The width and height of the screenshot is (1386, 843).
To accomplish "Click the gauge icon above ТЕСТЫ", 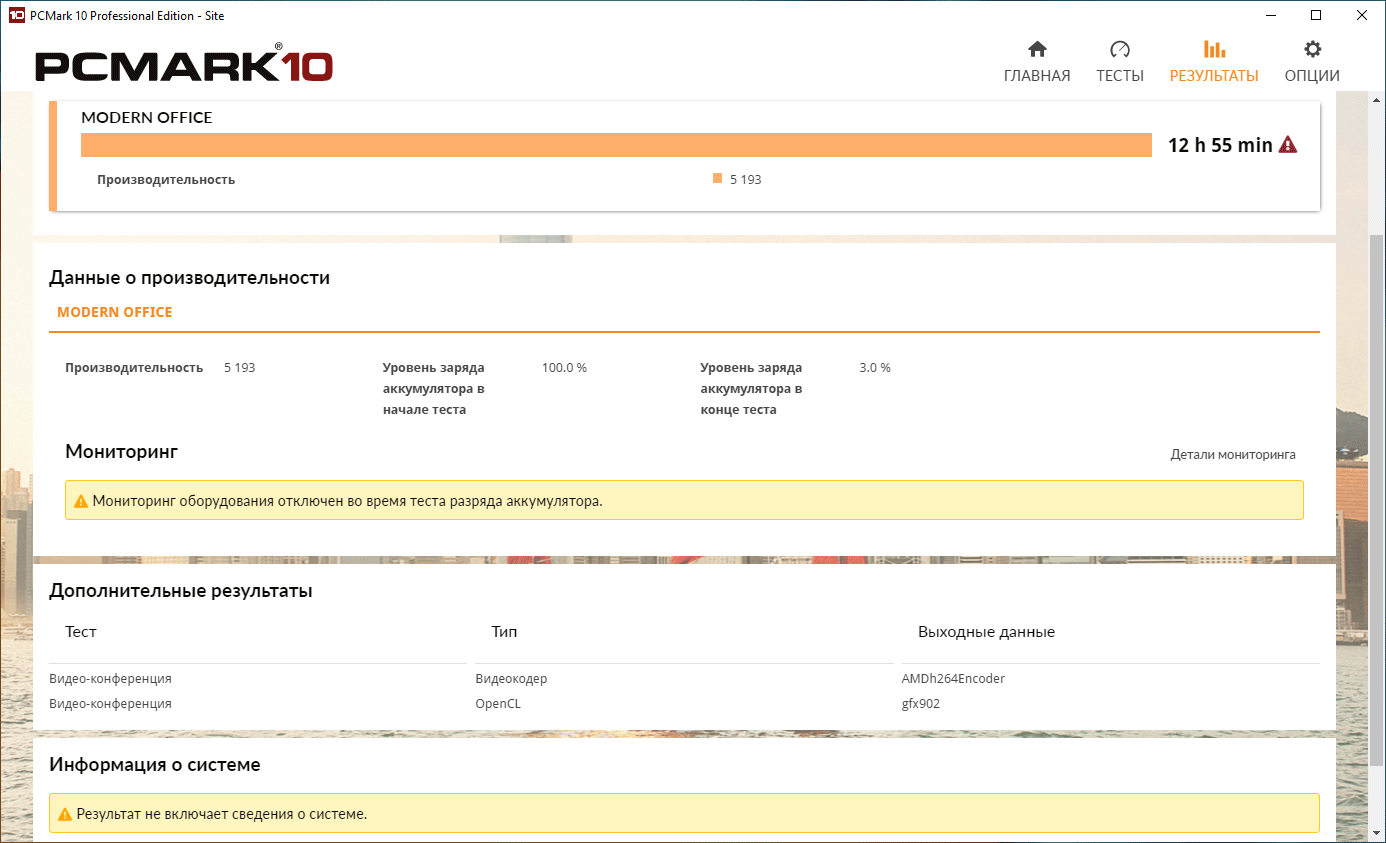I will point(1119,49).
